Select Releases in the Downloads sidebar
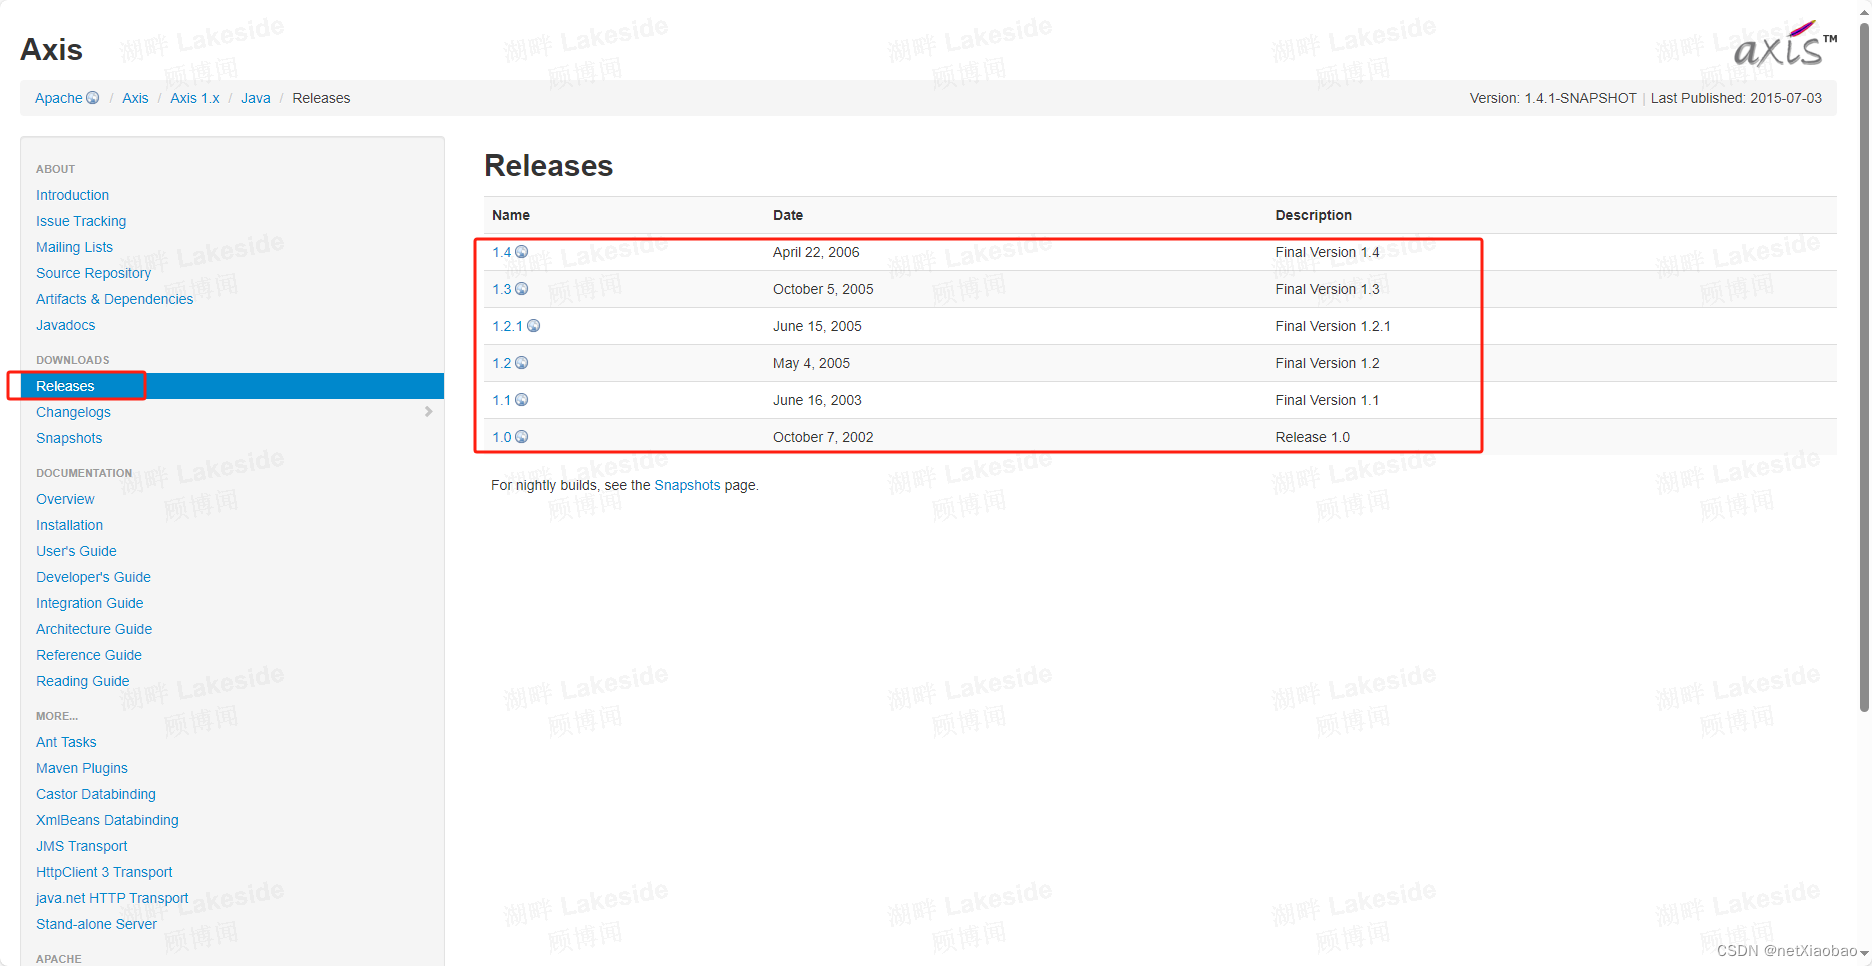 [x=65, y=386]
